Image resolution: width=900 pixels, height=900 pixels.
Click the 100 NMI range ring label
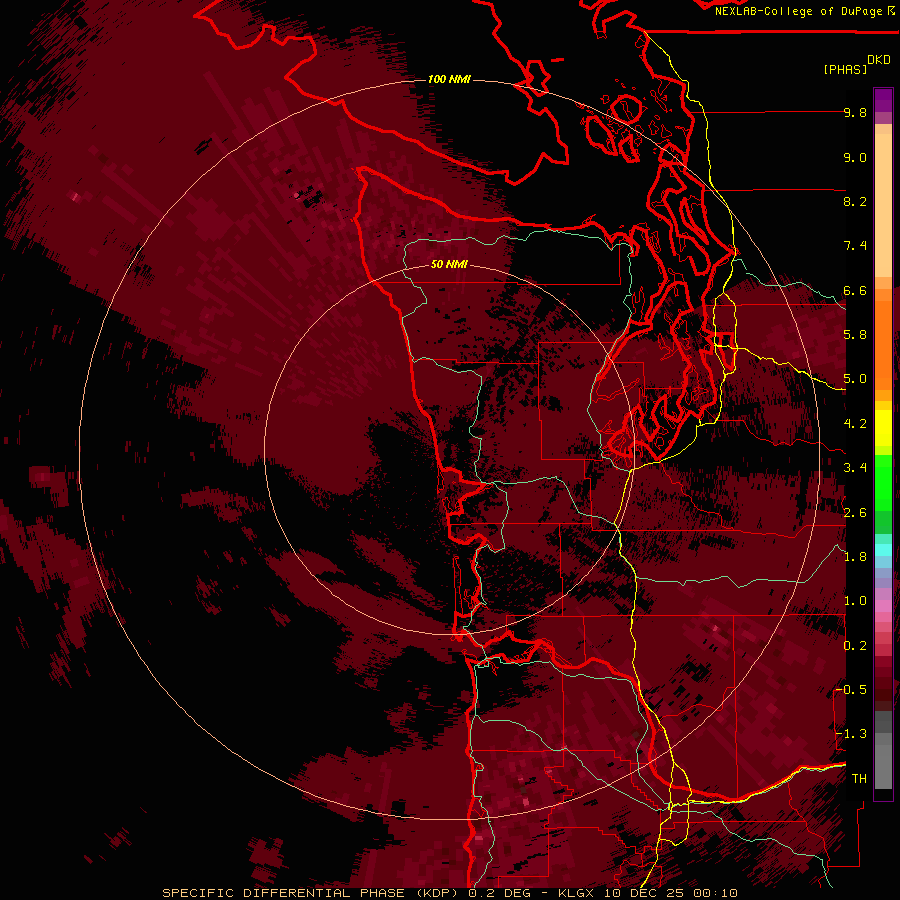click(x=449, y=79)
